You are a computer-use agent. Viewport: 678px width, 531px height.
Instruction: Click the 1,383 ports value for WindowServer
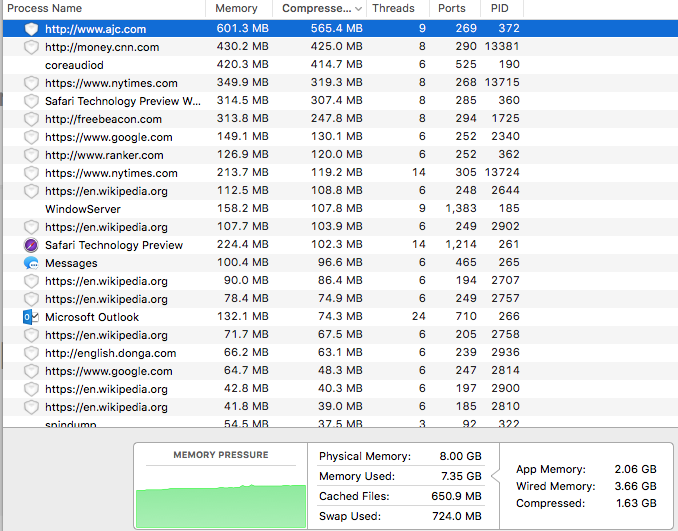tap(461, 208)
